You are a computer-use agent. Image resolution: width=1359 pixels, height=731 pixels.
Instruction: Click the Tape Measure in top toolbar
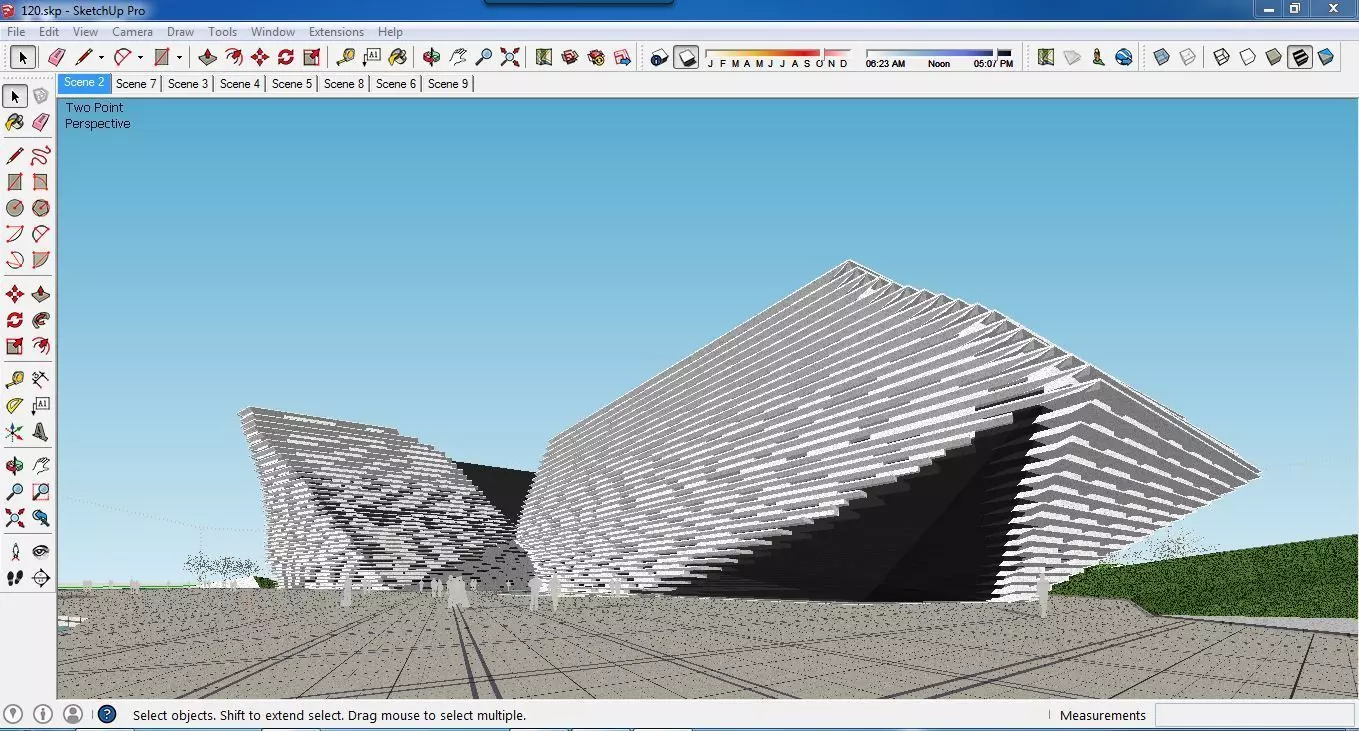346,57
